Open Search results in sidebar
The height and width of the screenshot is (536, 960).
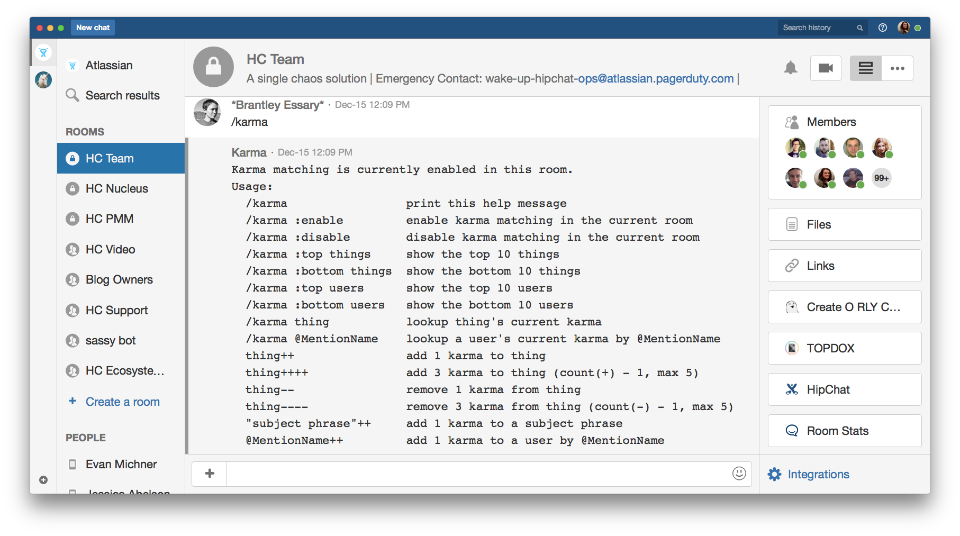point(121,96)
